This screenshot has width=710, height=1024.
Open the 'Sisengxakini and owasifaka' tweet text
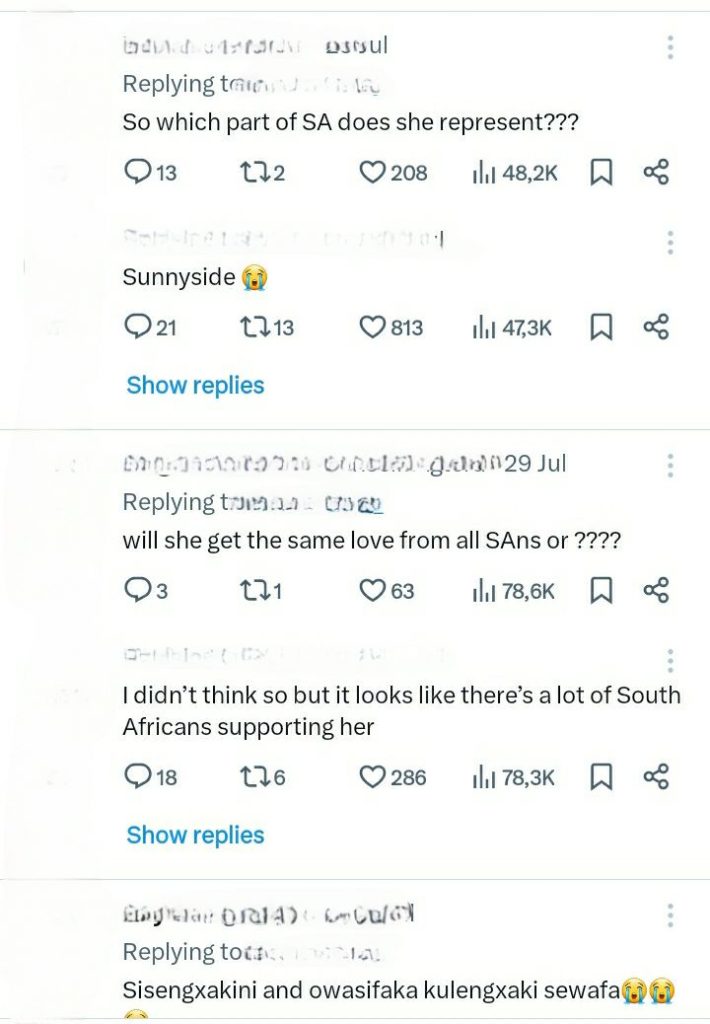[370, 991]
